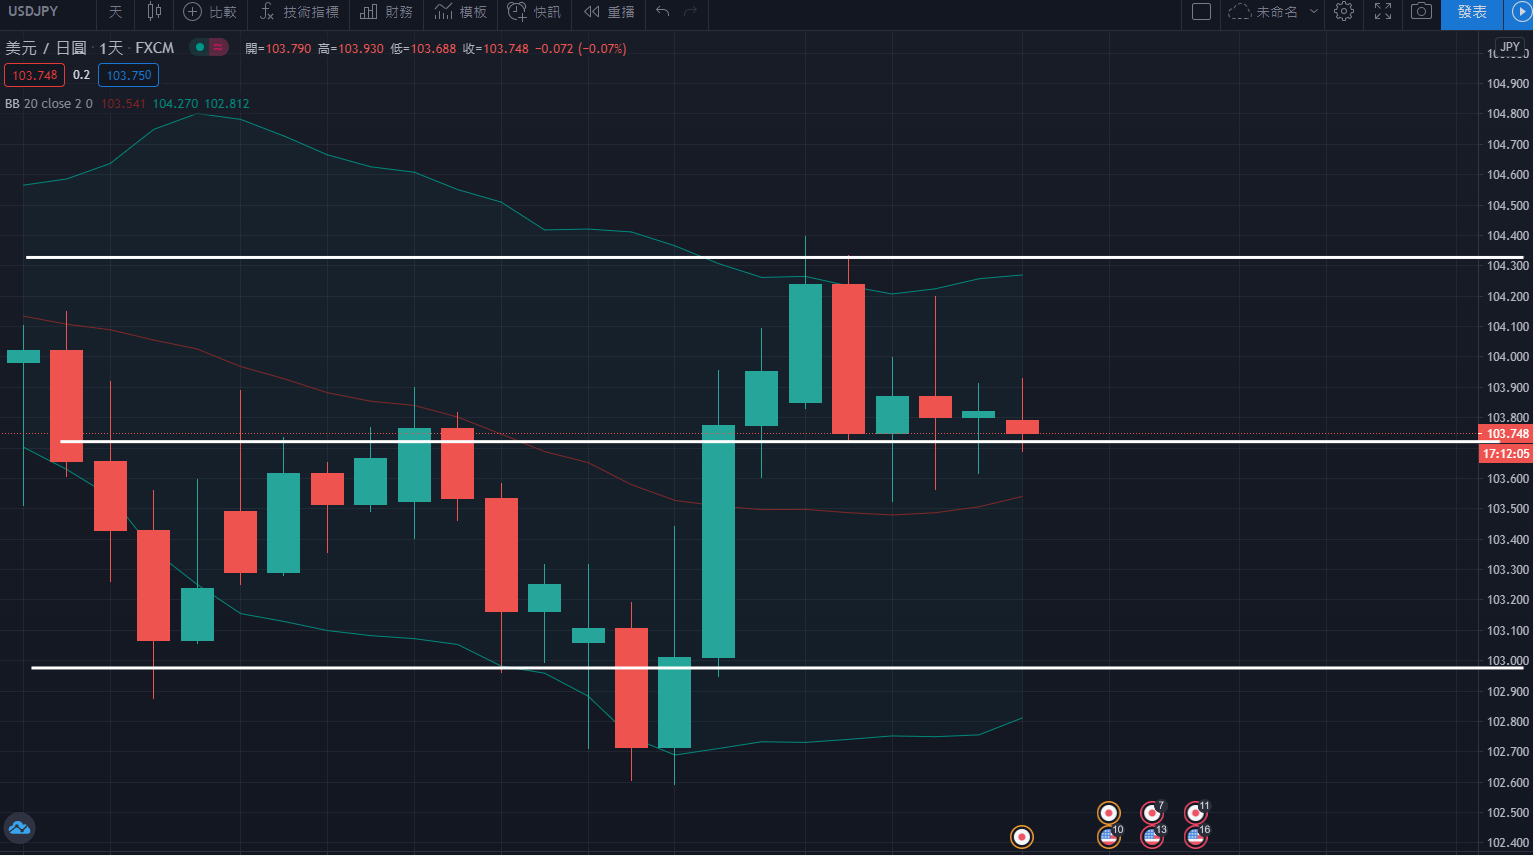Open chart settings gear icon

pos(1344,12)
